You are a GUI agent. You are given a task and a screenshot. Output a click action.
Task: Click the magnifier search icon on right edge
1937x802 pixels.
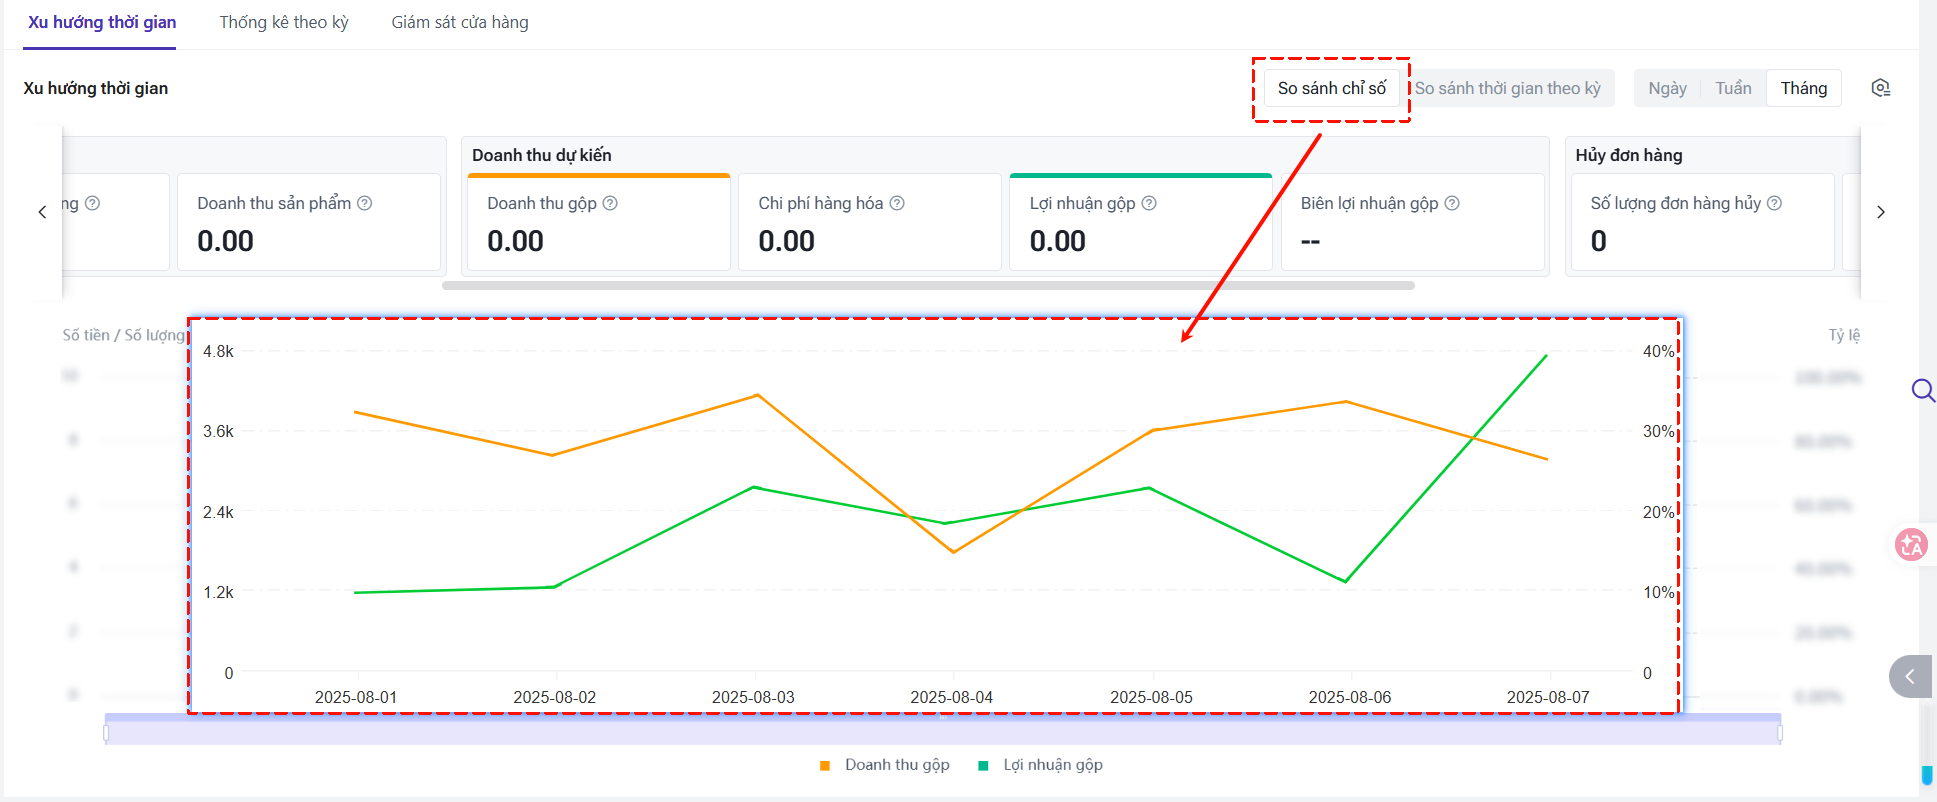coord(1922,390)
